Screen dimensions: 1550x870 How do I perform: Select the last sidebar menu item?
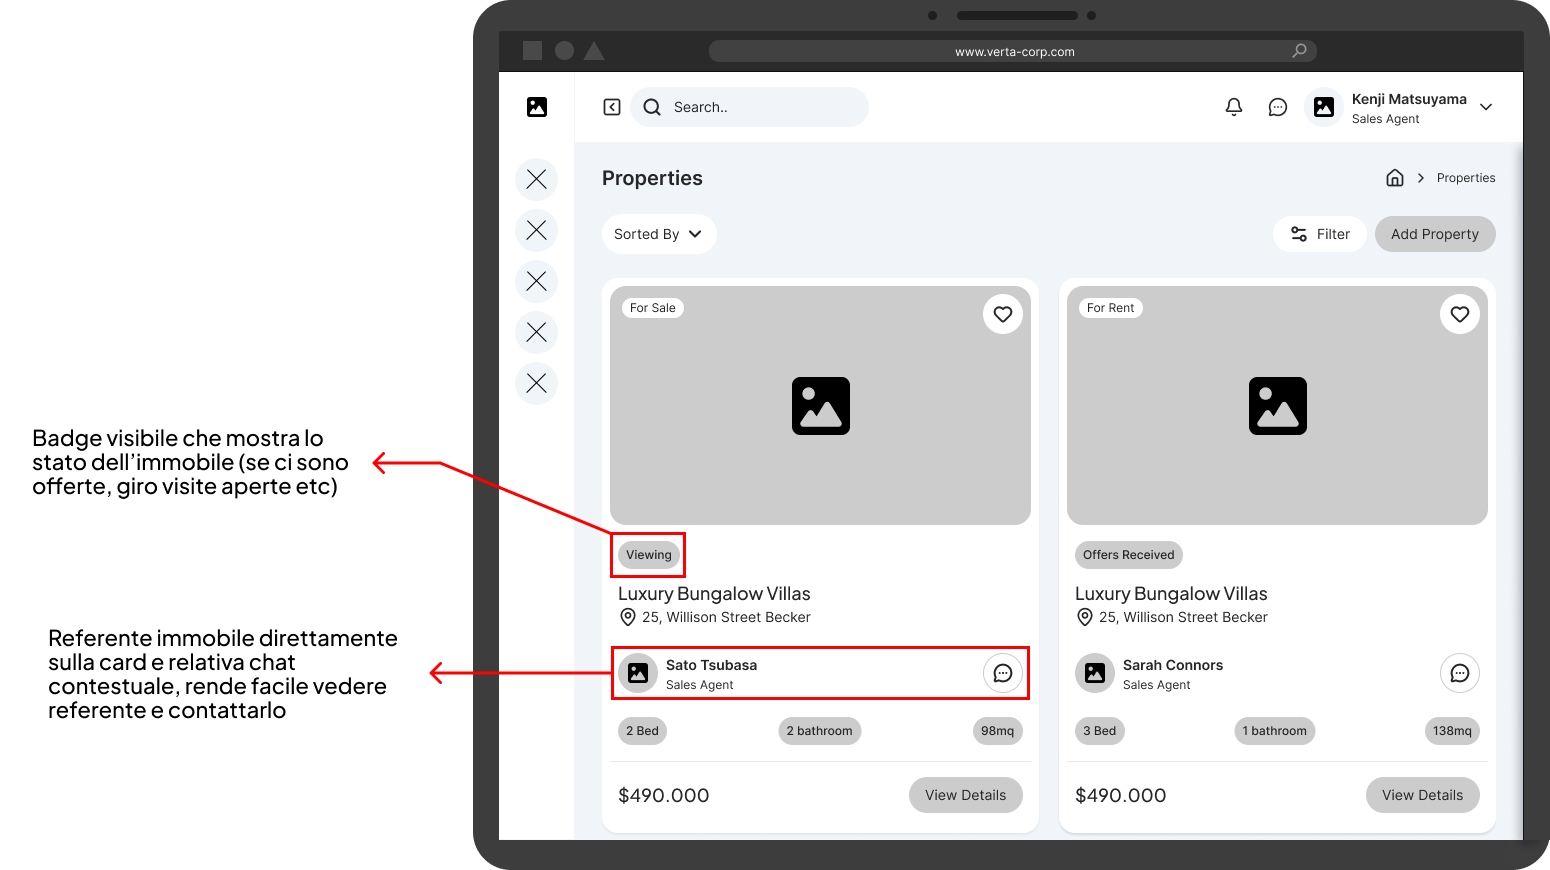pos(537,383)
